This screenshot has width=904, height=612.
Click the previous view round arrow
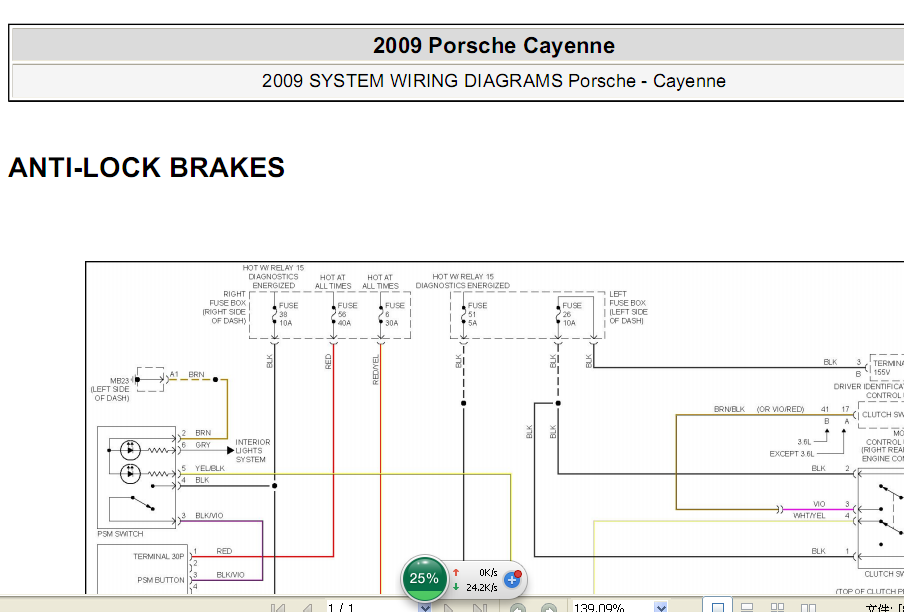tap(518, 608)
